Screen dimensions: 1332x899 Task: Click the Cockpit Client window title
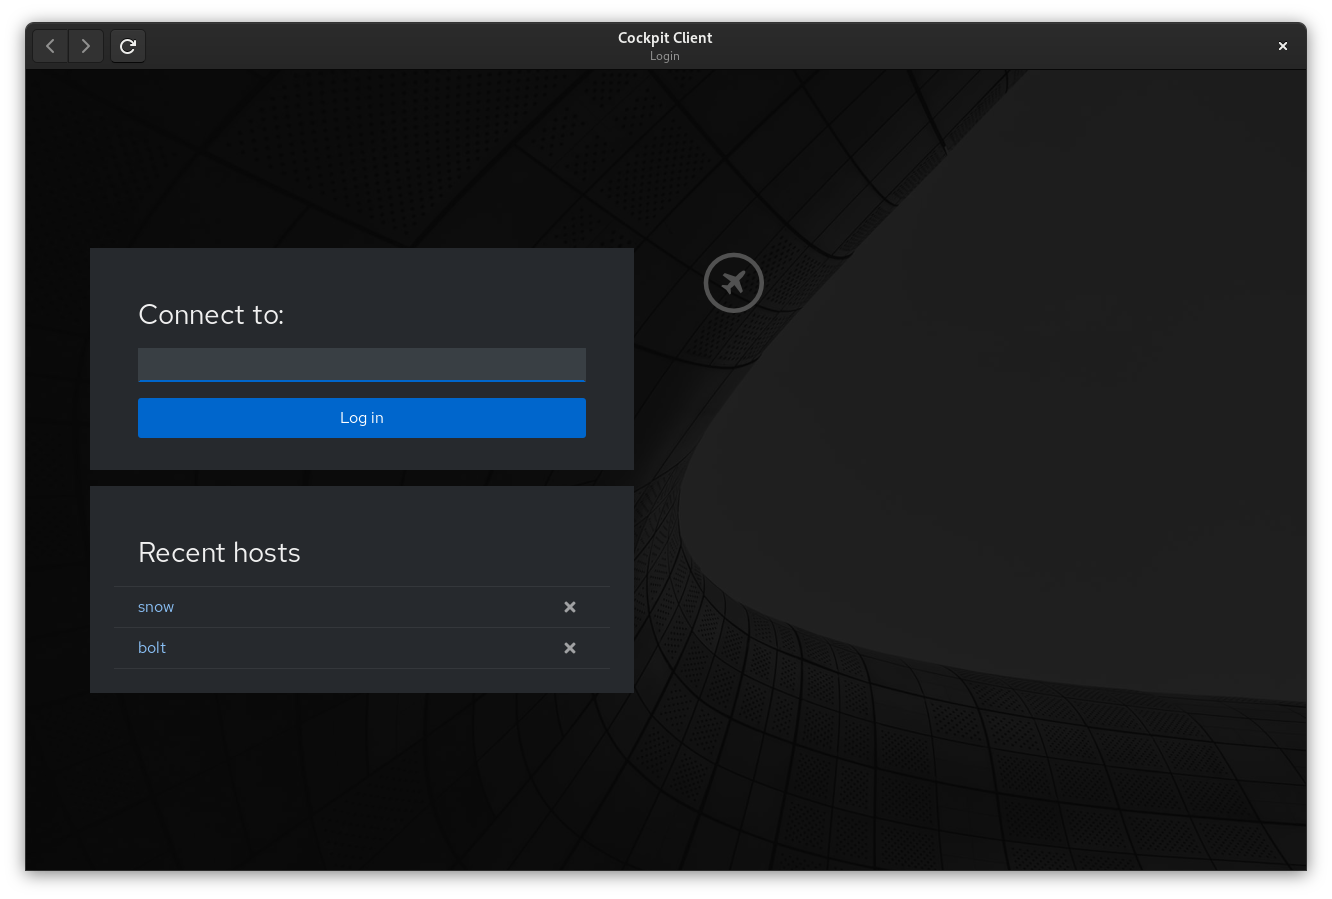click(x=665, y=38)
